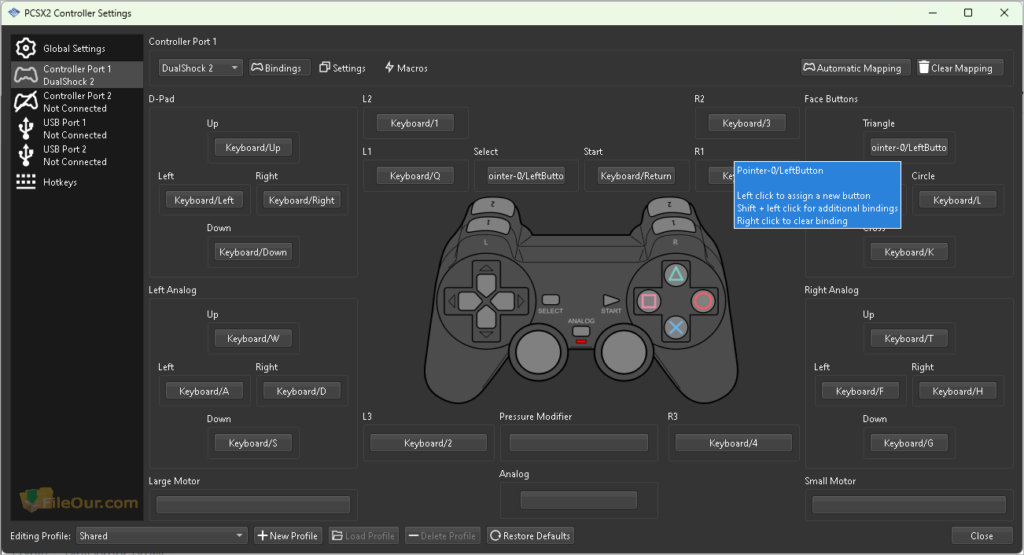Select USB Port 1 Not Connected entry
The image size is (1024, 555).
[x=77, y=129]
